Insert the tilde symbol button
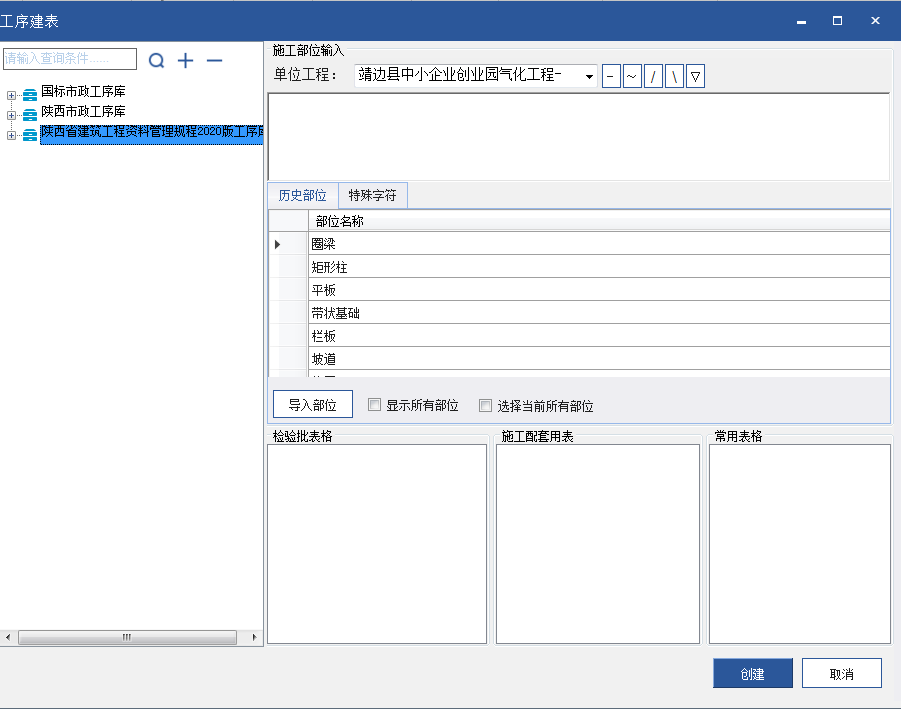901x709 pixels. pyautogui.click(x=632, y=76)
